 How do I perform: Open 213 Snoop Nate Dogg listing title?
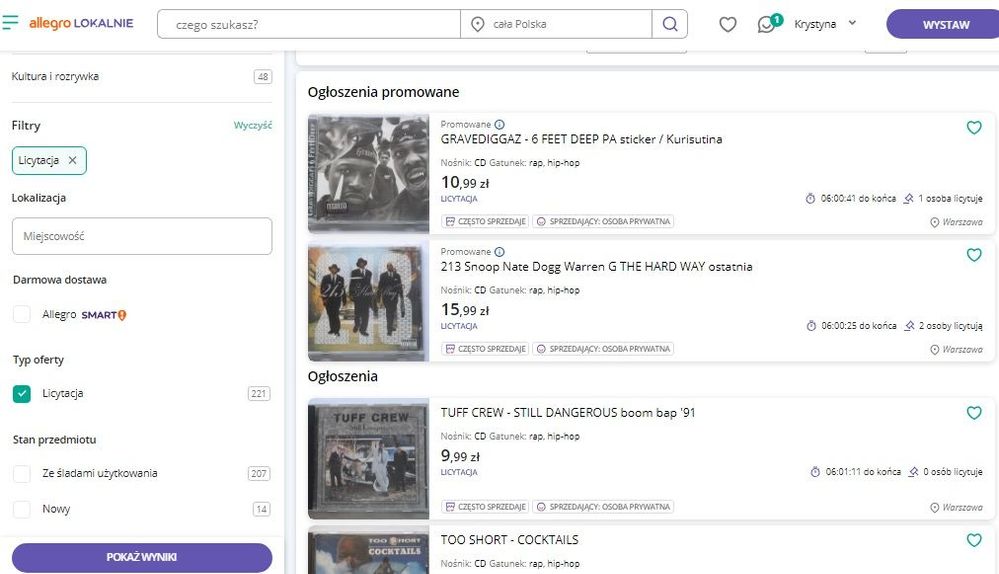[596, 267]
